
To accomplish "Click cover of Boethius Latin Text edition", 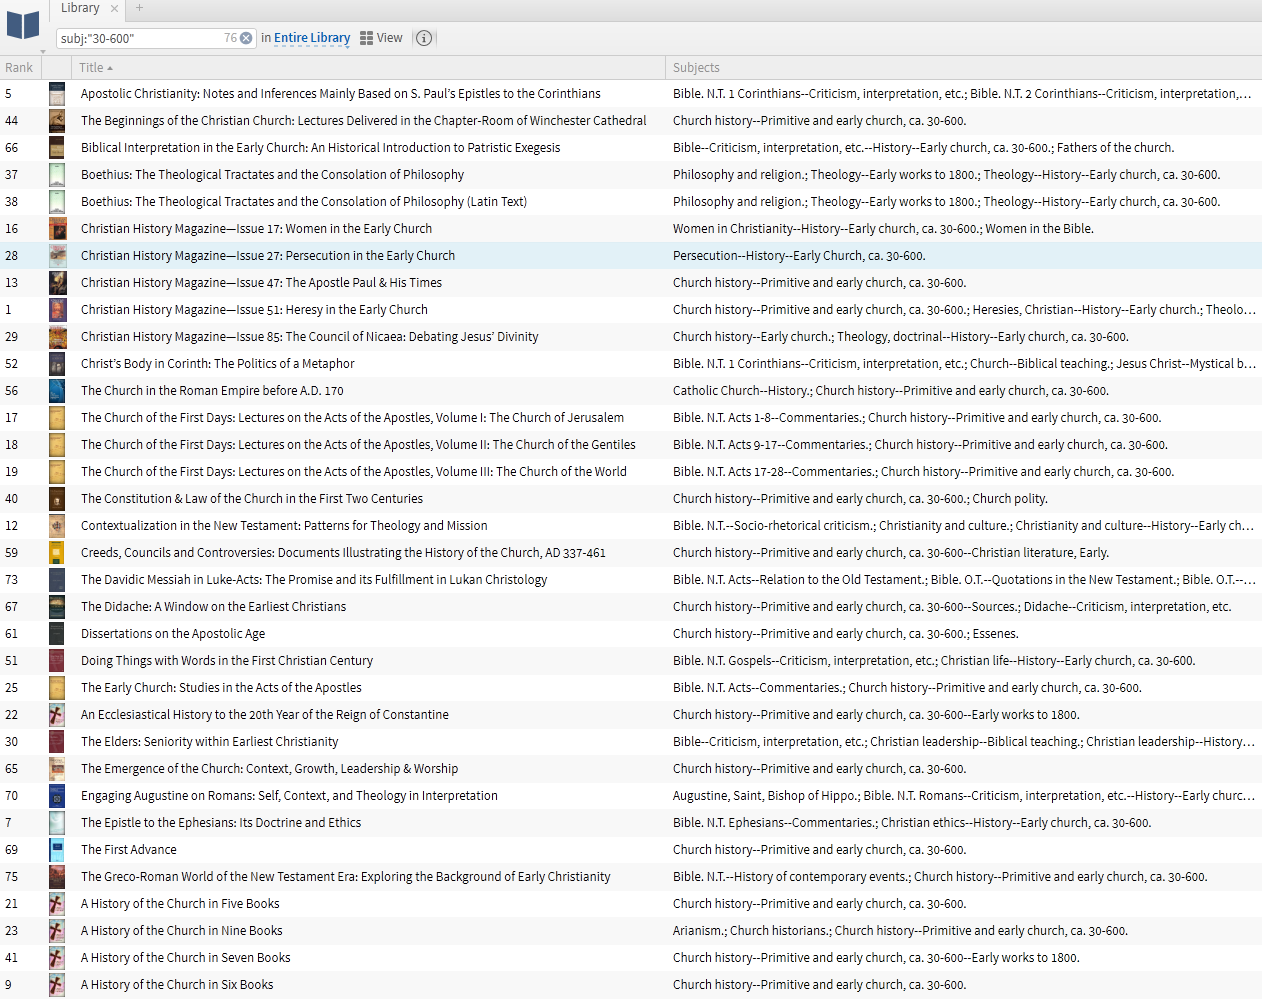I will (57, 202).
